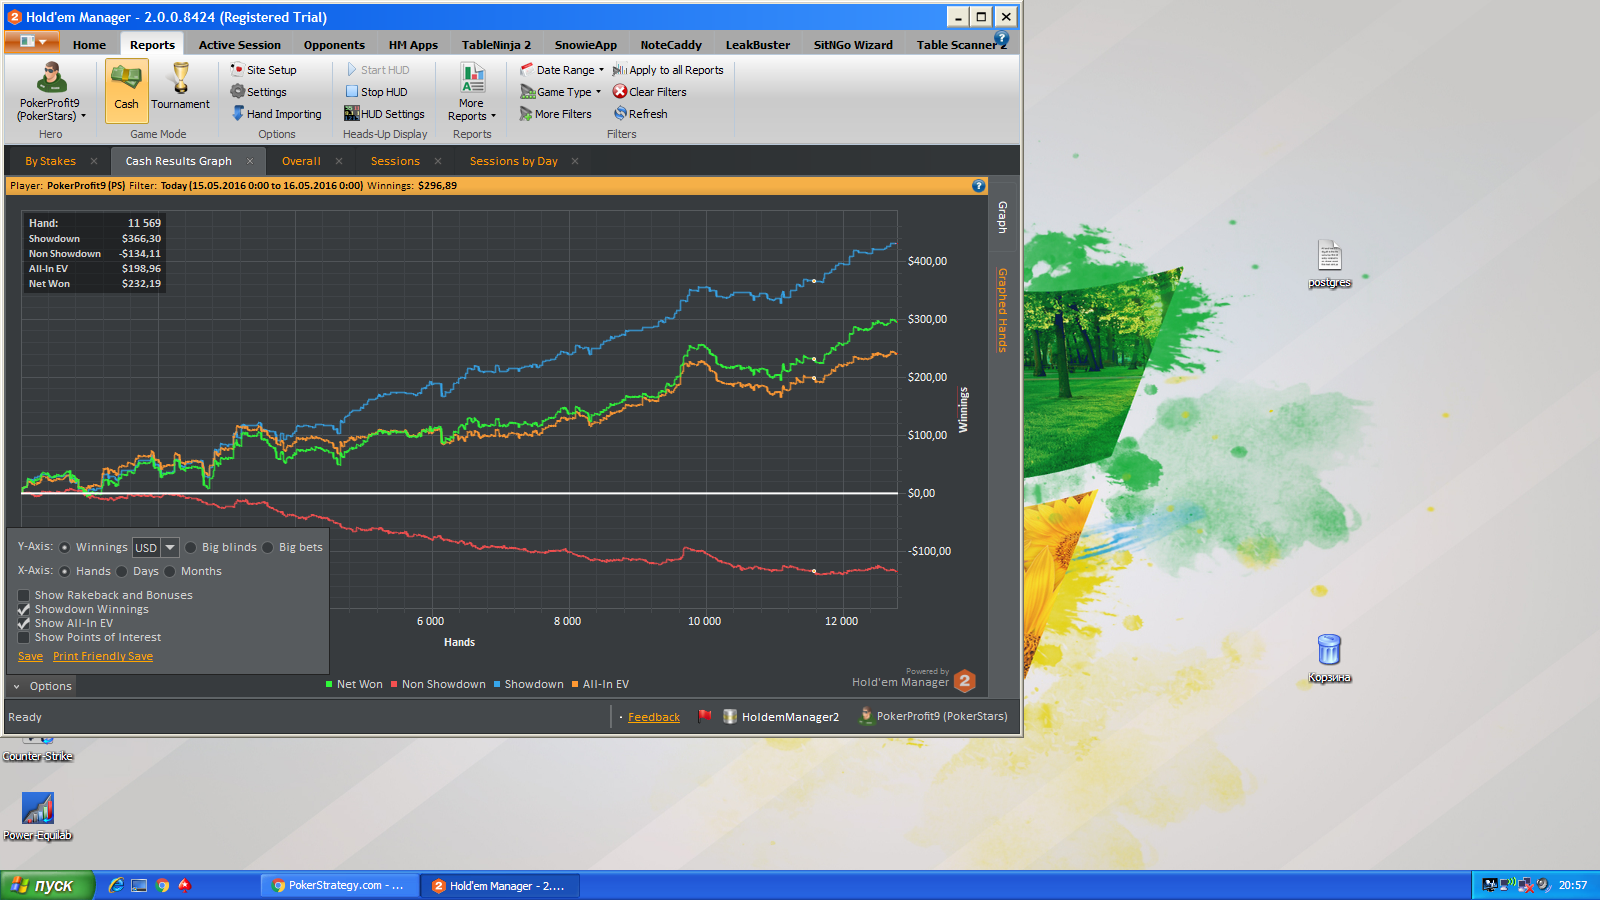Open Site Setup options
The height and width of the screenshot is (900, 1600).
pos(263,70)
